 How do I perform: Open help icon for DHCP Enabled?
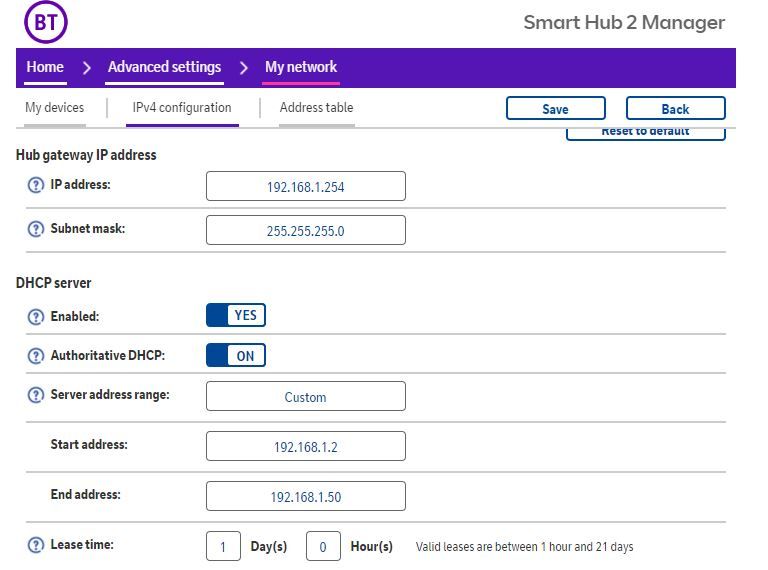point(36,316)
